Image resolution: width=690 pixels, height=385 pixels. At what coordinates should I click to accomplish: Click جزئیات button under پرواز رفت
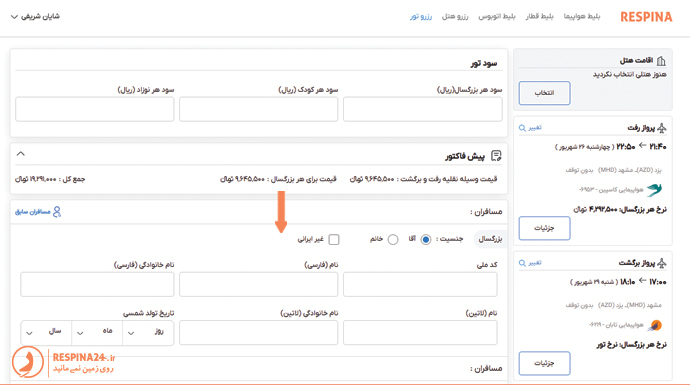coord(544,228)
